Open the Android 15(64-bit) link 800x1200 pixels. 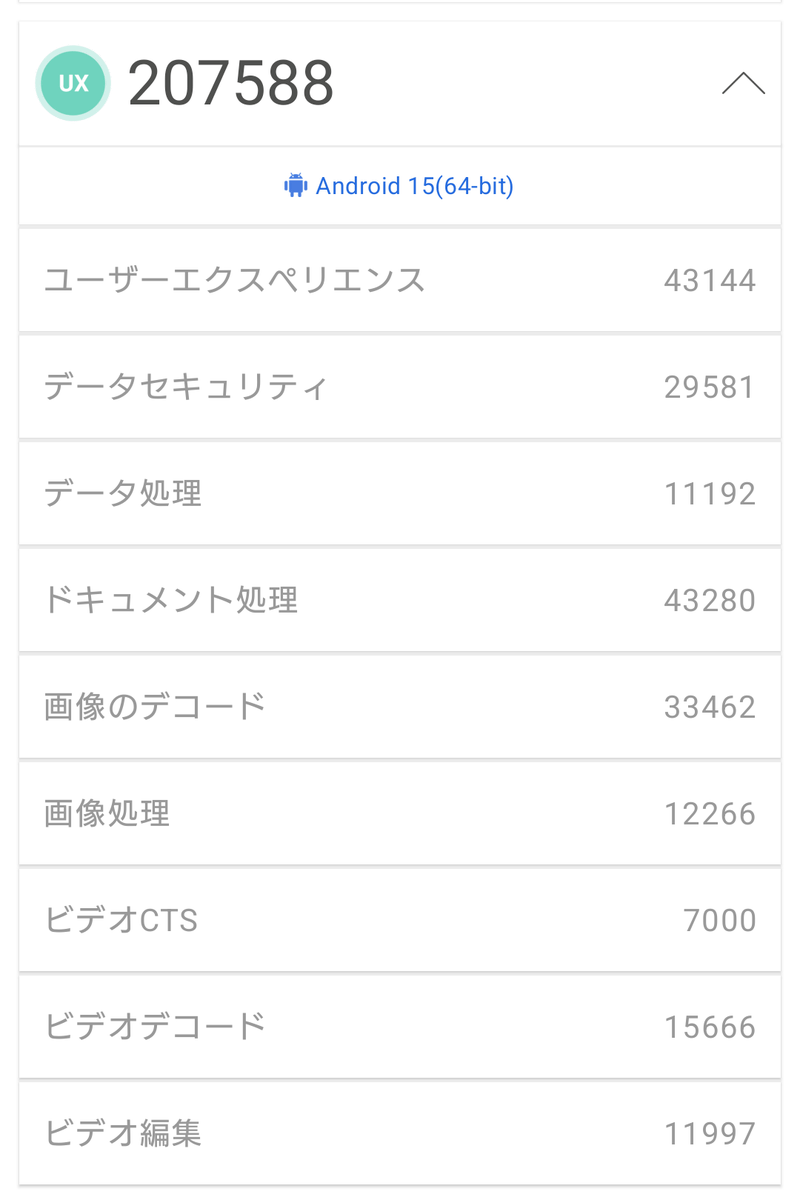tap(414, 186)
